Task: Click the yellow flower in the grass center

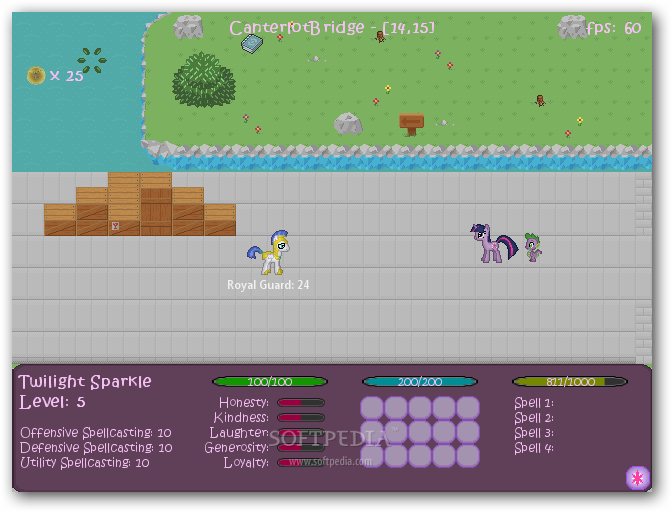Action: tap(388, 89)
